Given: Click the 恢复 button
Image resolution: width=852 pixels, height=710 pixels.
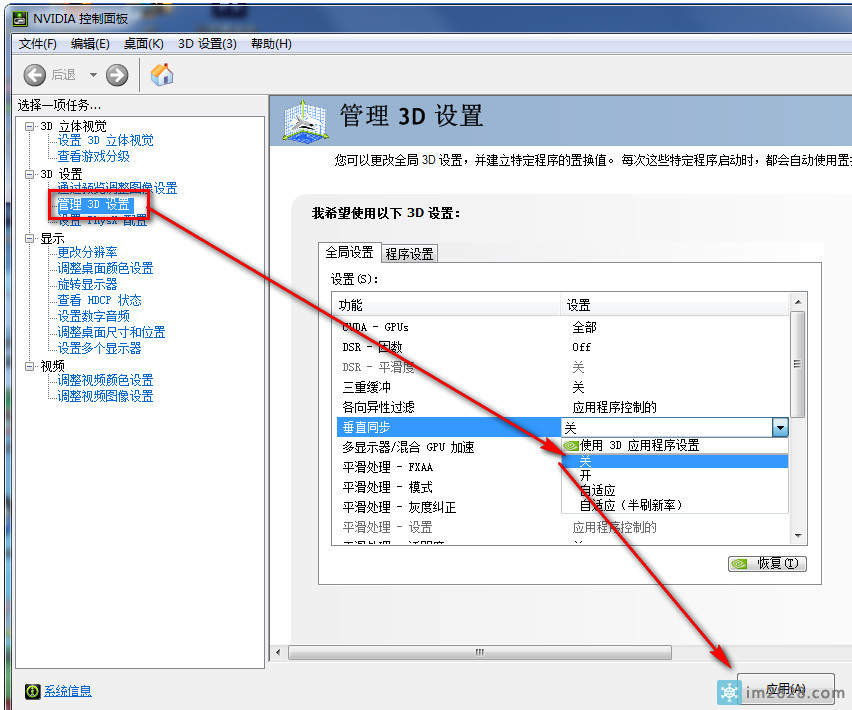Looking at the screenshot, I should click(767, 563).
